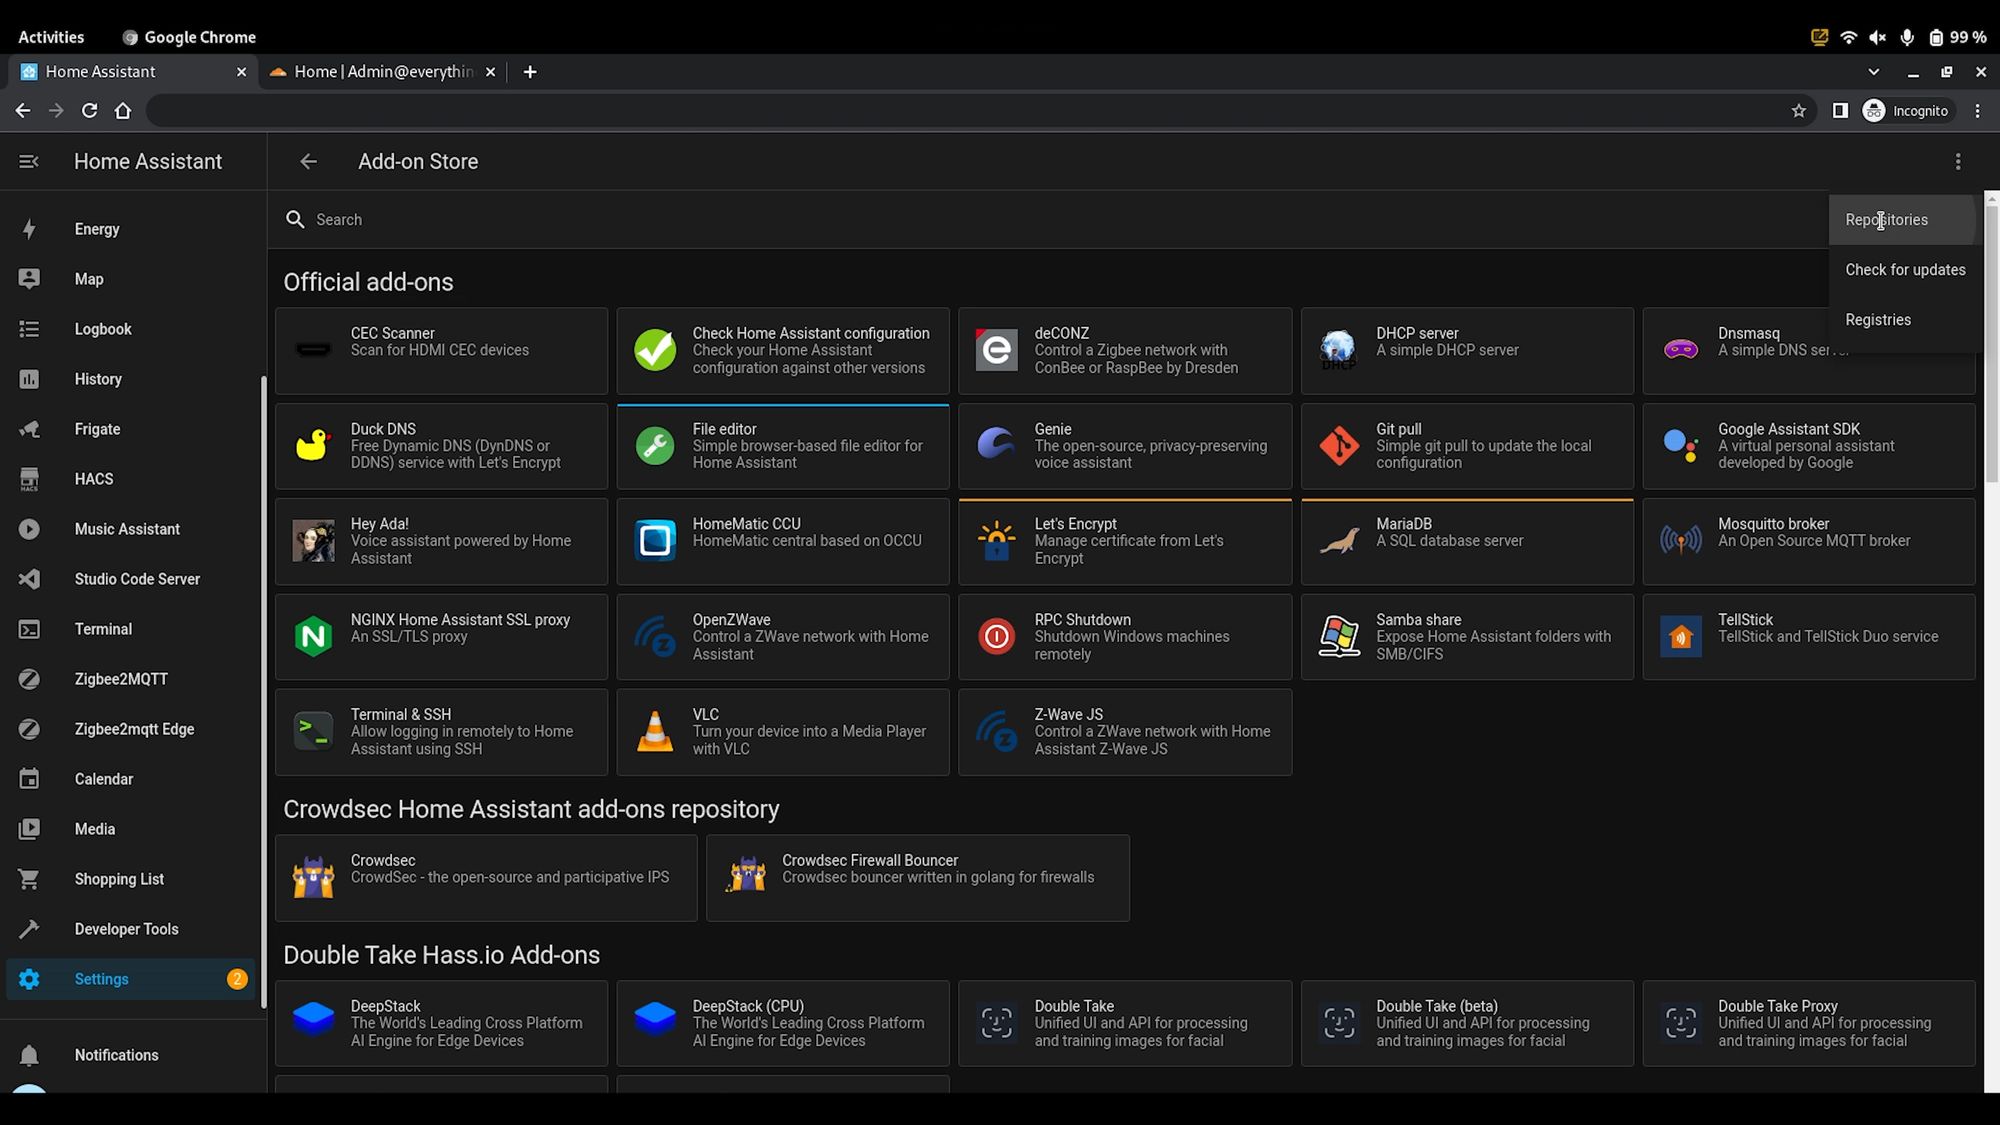Screen dimensions: 2000x1125
Task: Open Notifications in the sidebar
Action: [130, 1055]
